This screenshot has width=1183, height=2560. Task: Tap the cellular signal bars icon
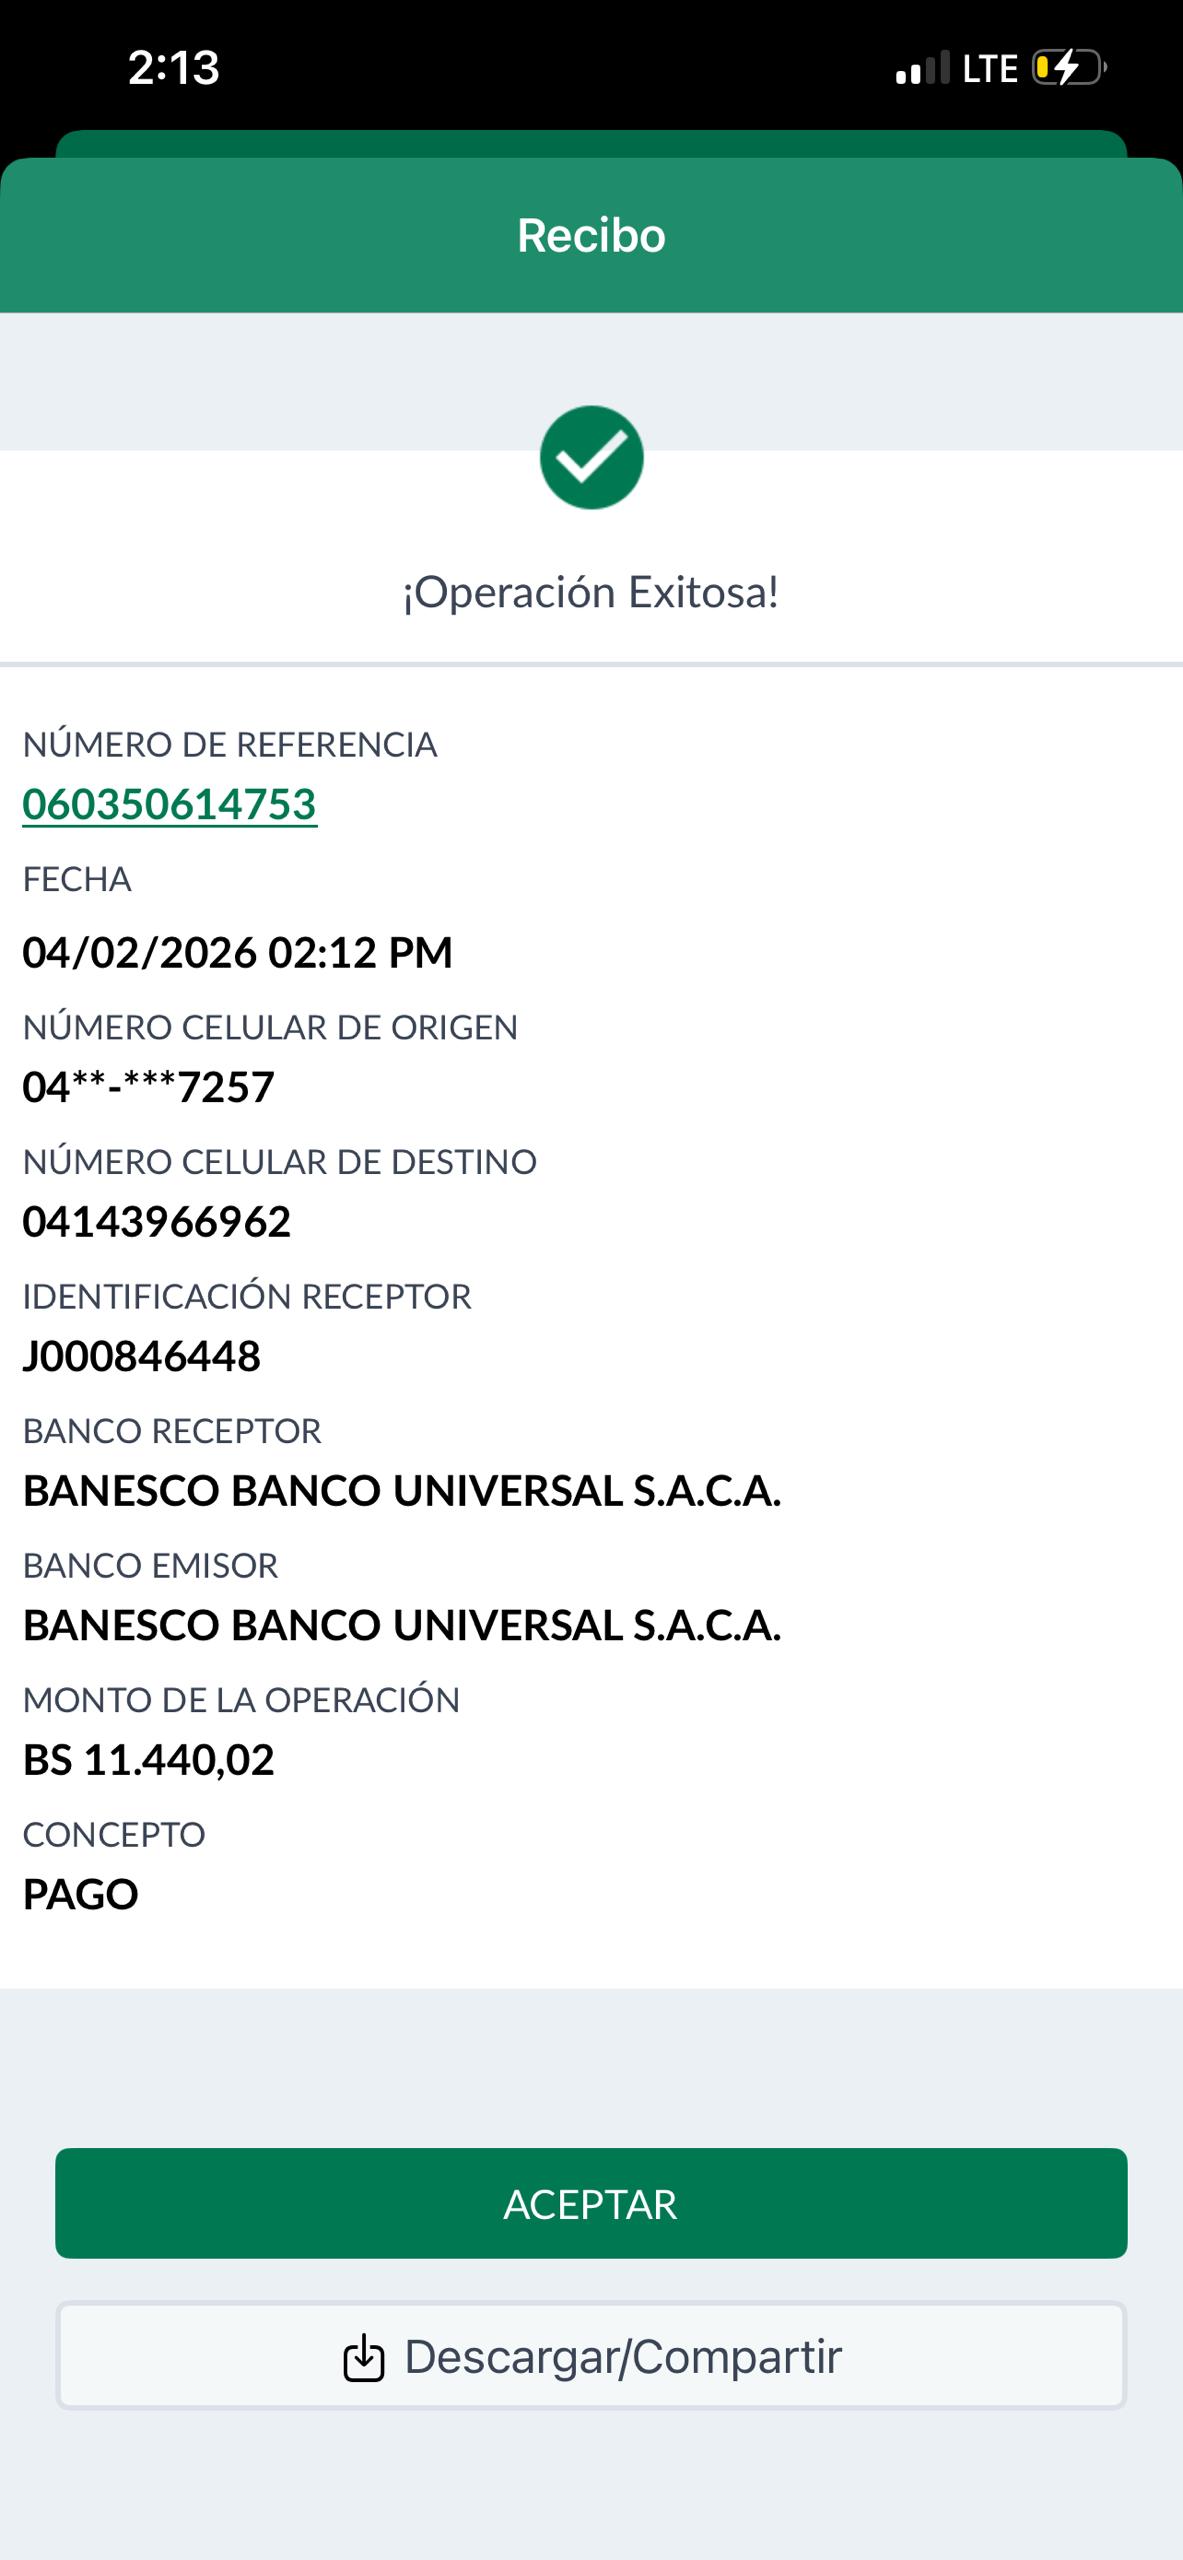pyautogui.click(x=922, y=69)
